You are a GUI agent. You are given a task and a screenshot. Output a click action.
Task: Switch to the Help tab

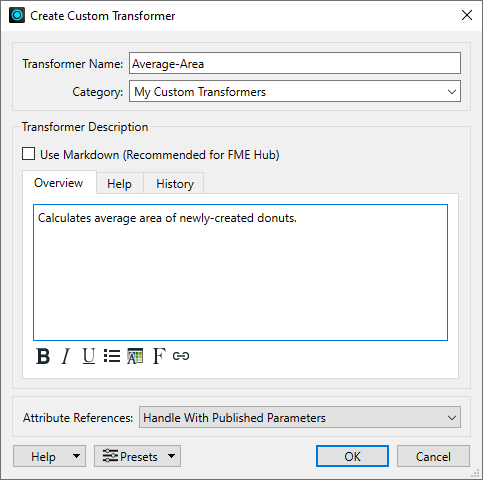119,184
